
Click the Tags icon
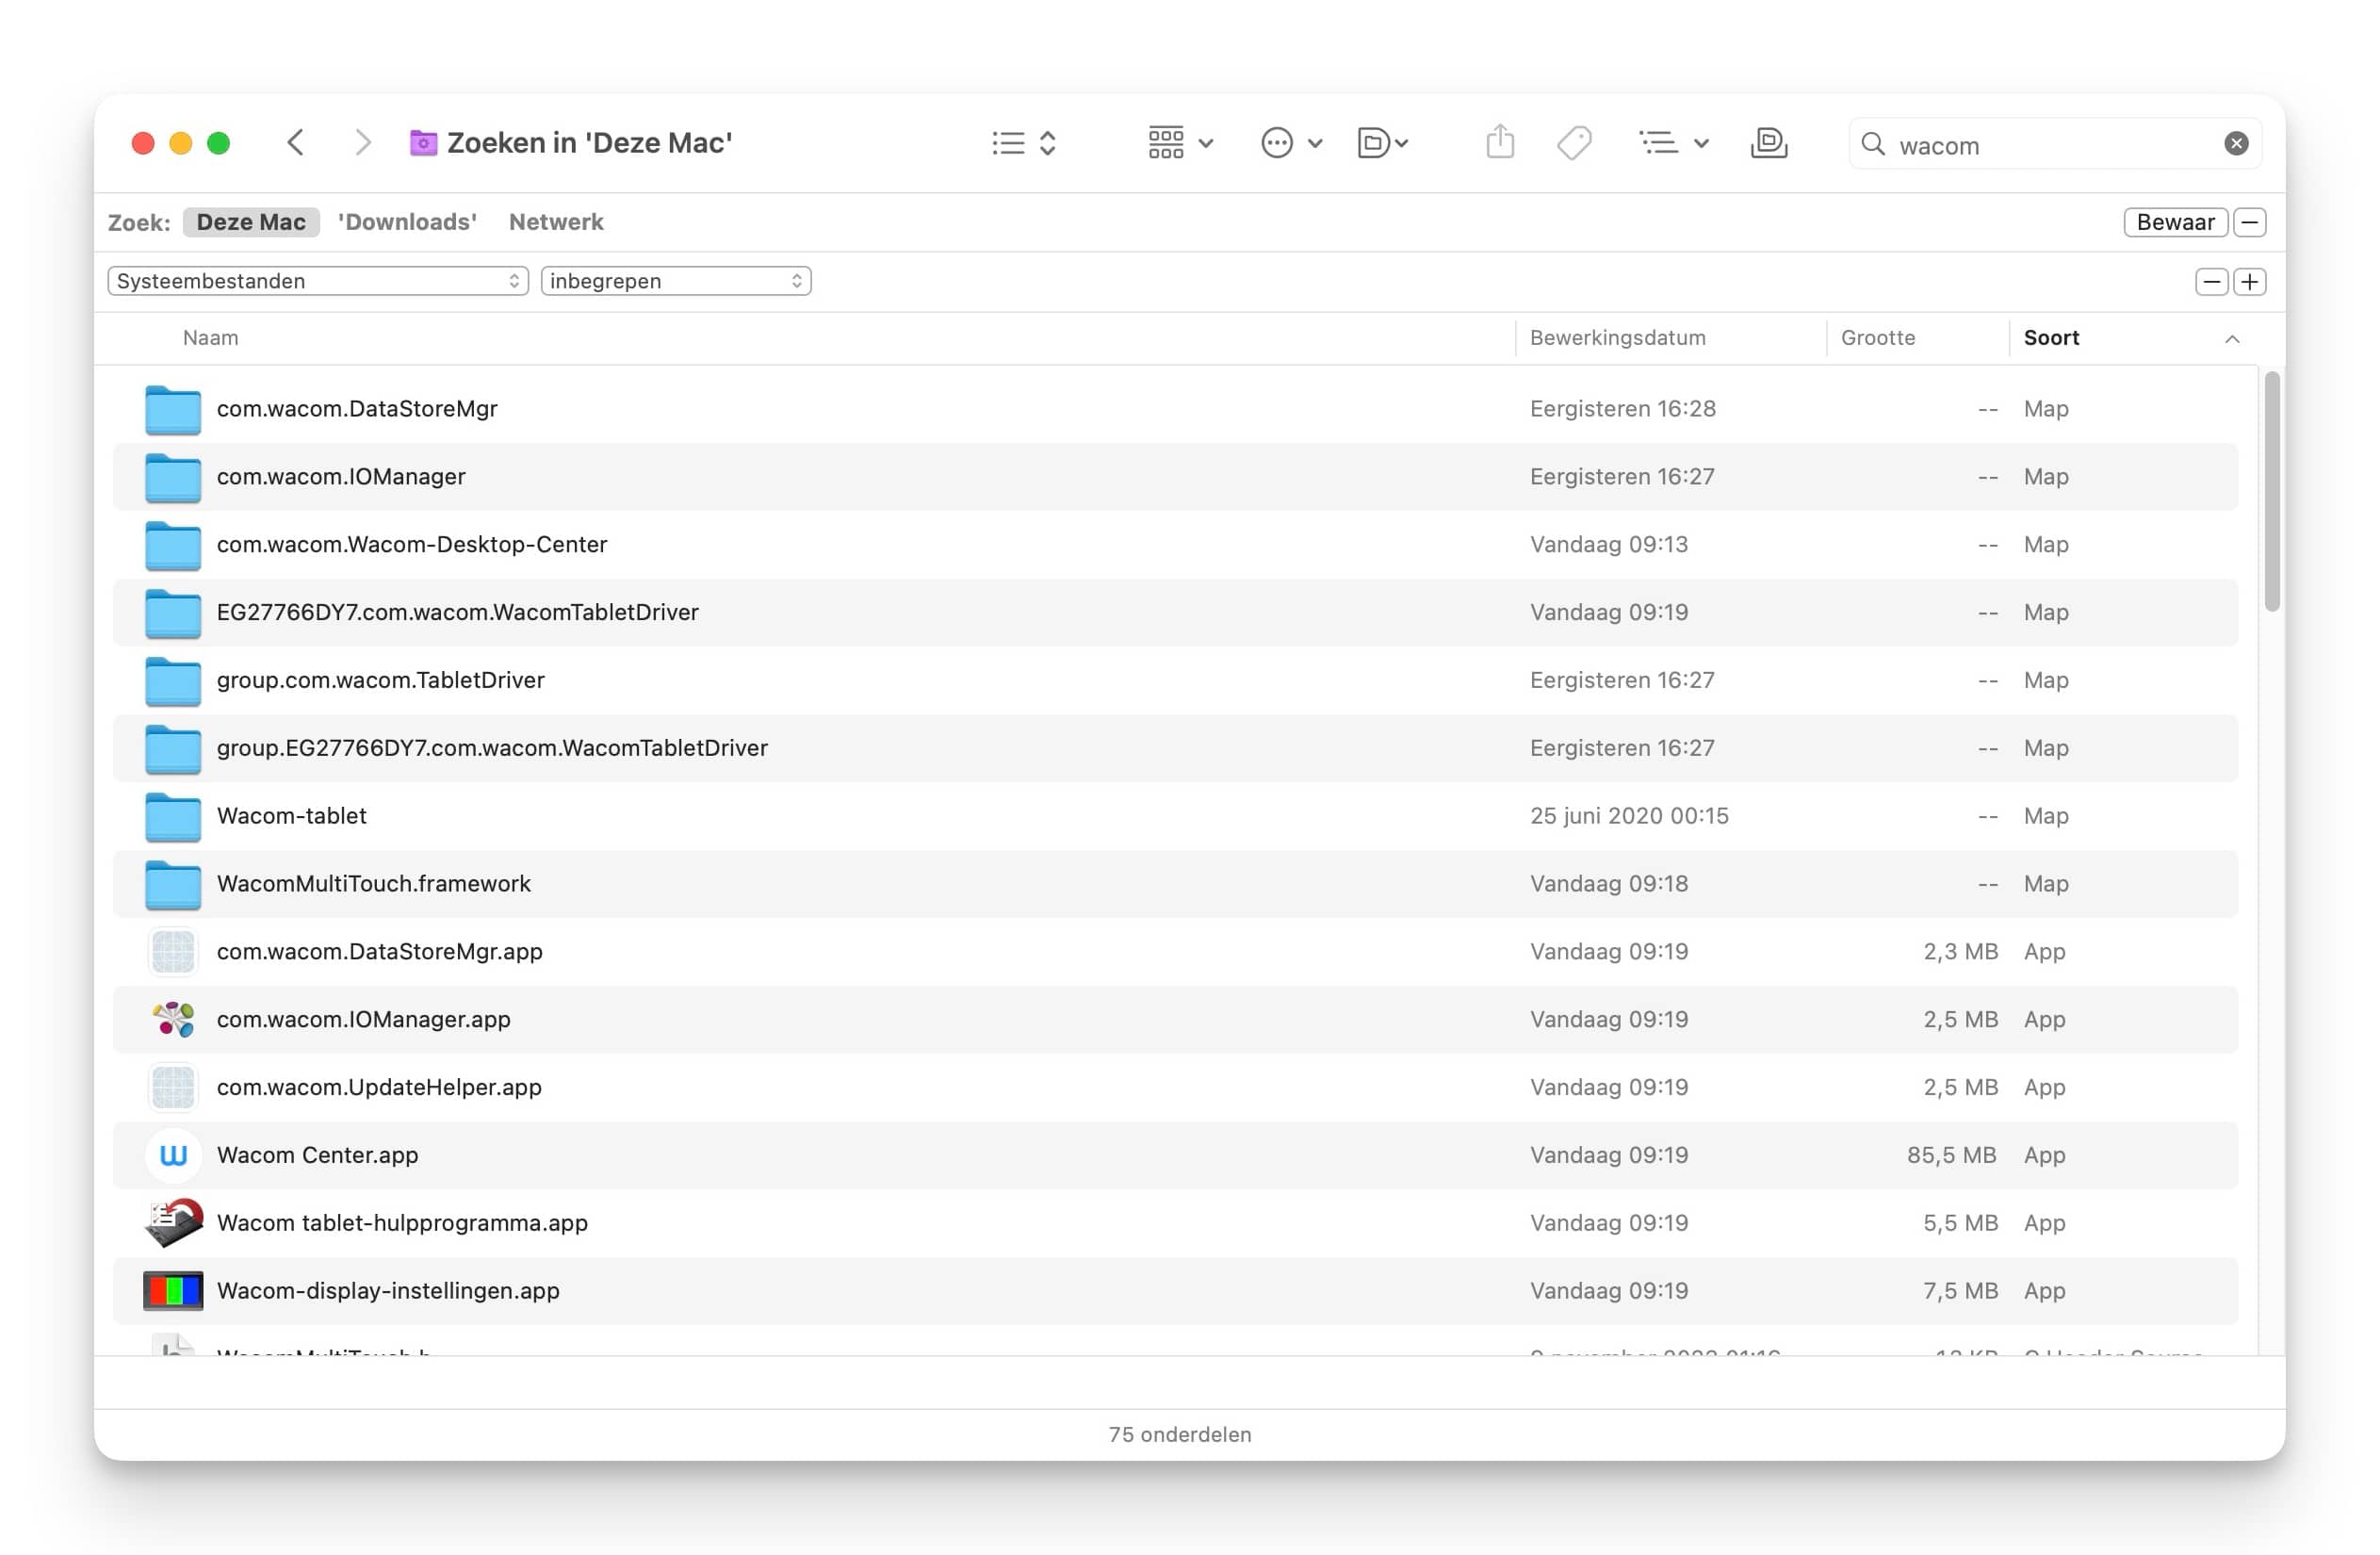click(1574, 143)
